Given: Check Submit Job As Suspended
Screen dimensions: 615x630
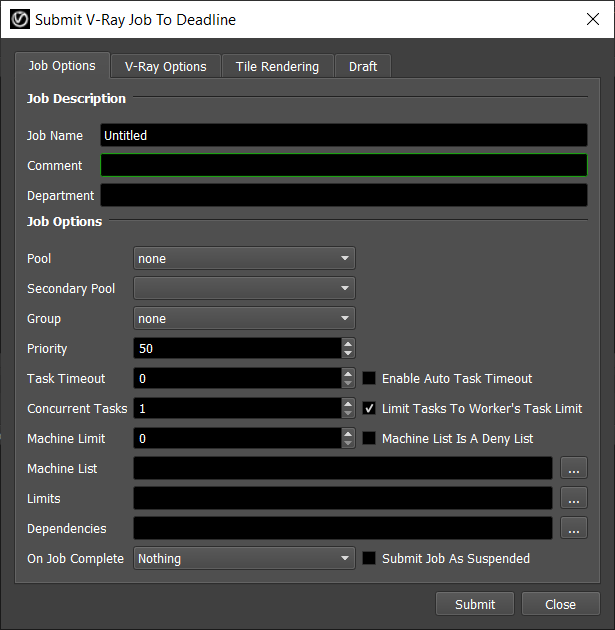Looking at the screenshot, I should point(369,559).
